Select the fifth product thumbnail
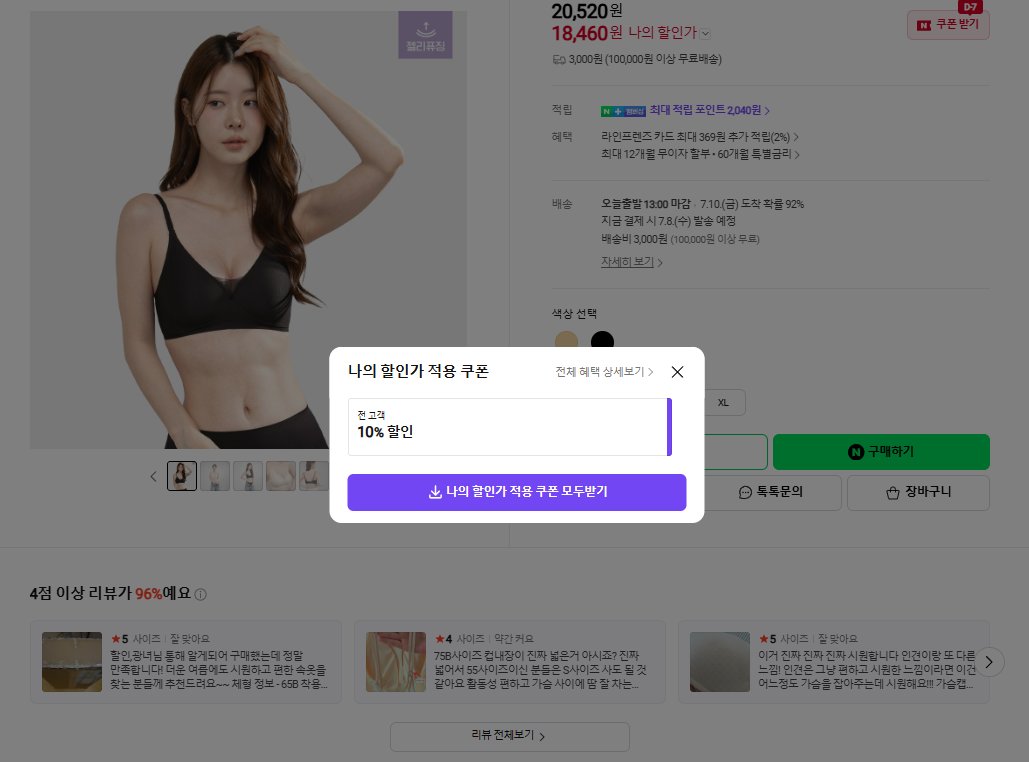The height and width of the screenshot is (762, 1029). point(314,476)
